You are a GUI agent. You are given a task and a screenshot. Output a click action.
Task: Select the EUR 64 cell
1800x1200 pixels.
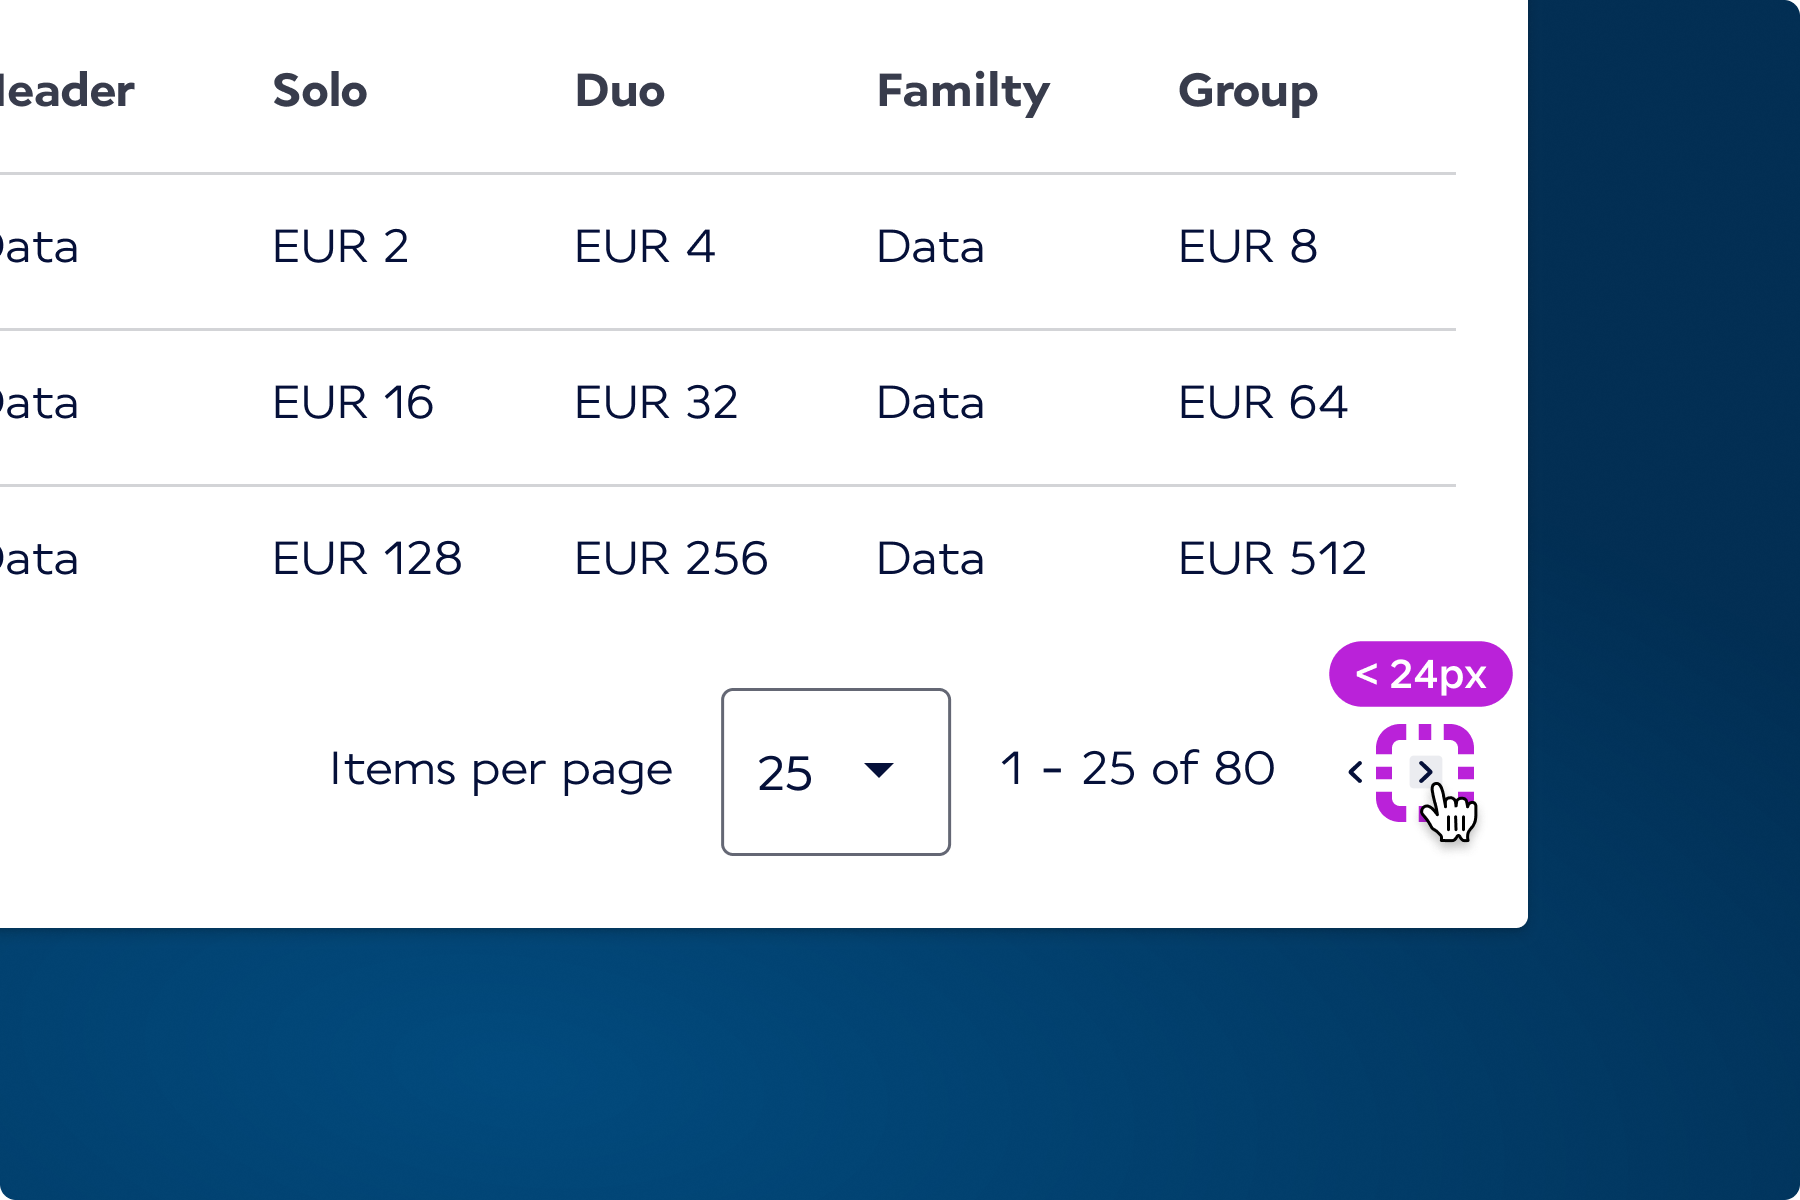click(1263, 403)
